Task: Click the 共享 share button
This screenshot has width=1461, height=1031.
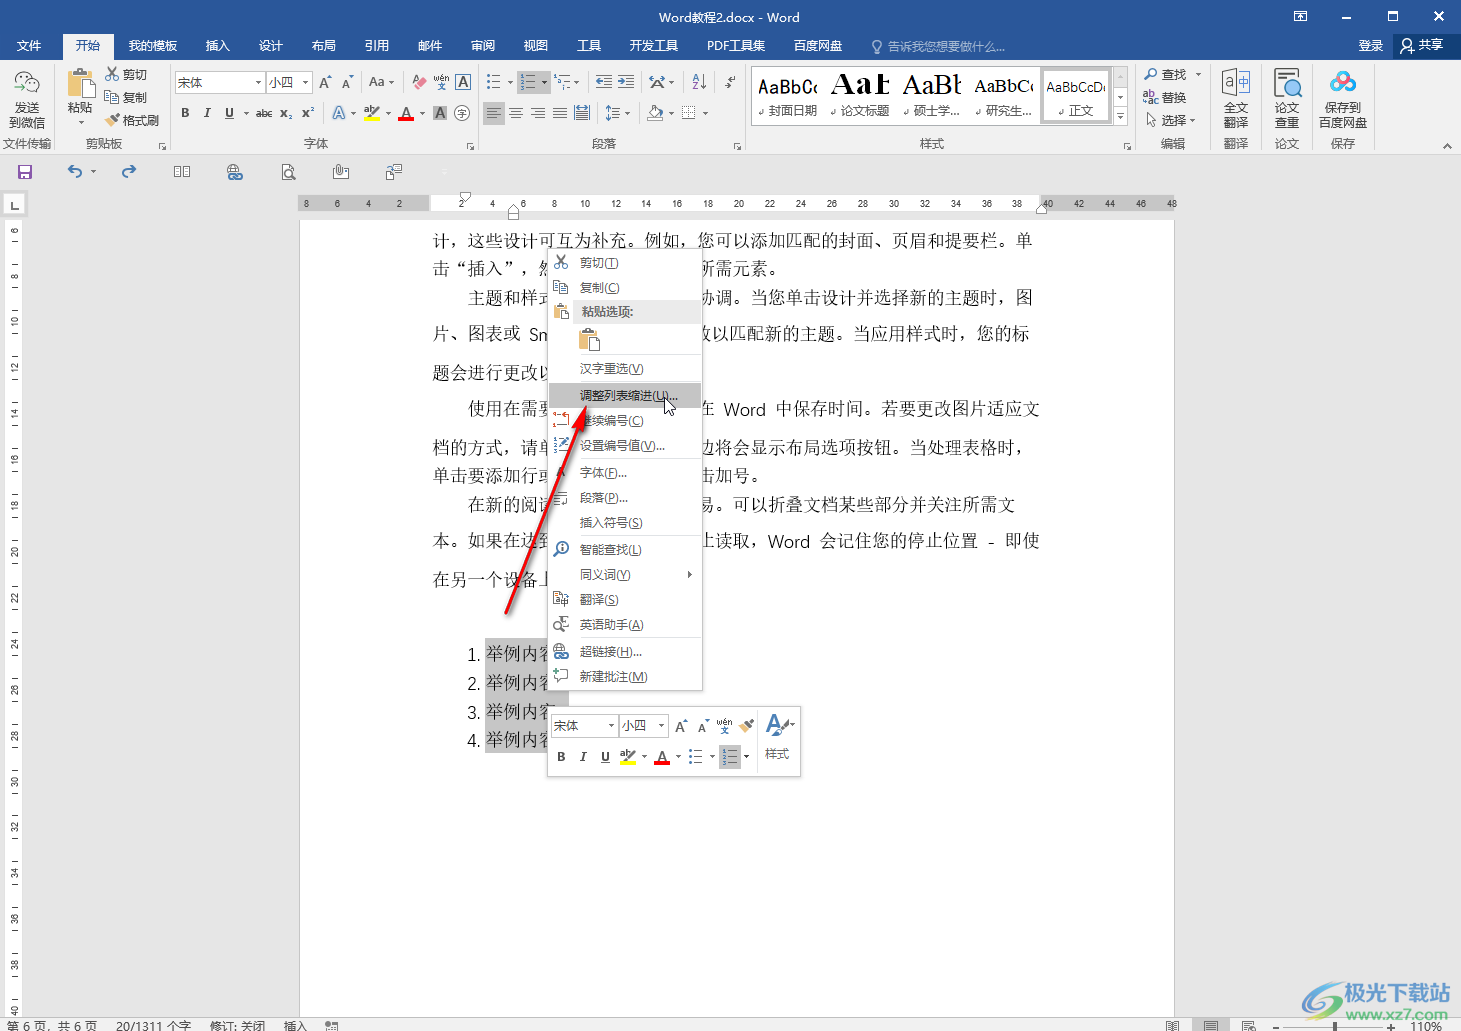Action: pyautogui.click(x=1422, y=45)
